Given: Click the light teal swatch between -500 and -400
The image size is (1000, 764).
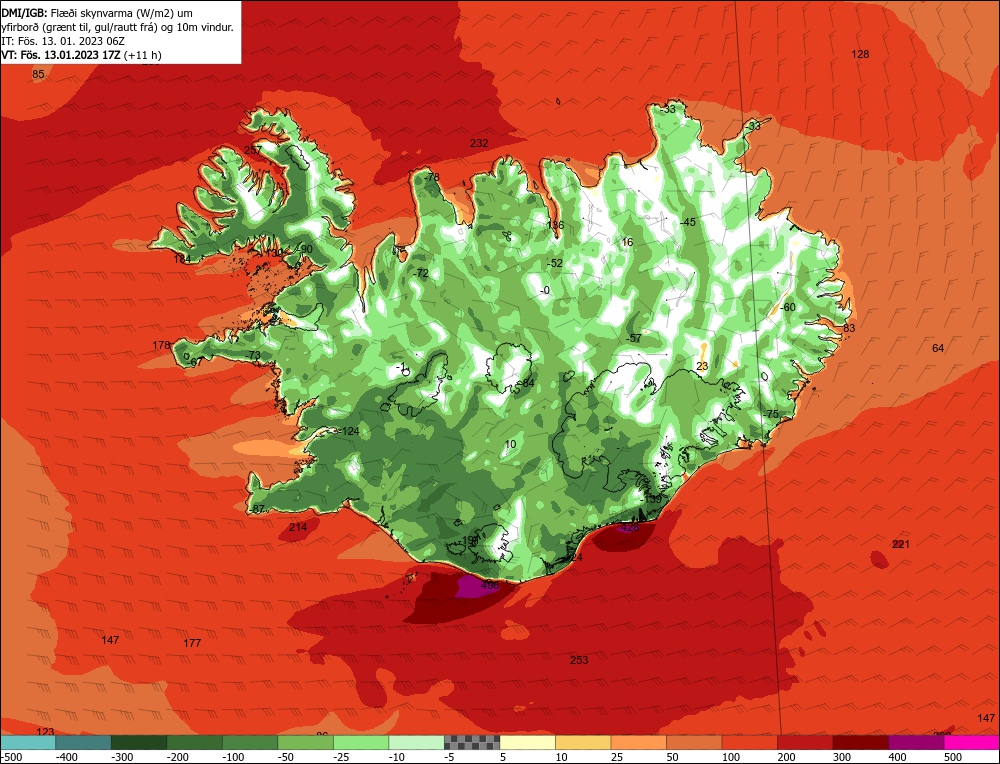Looking at the screenshot, I should click(28, 742).
